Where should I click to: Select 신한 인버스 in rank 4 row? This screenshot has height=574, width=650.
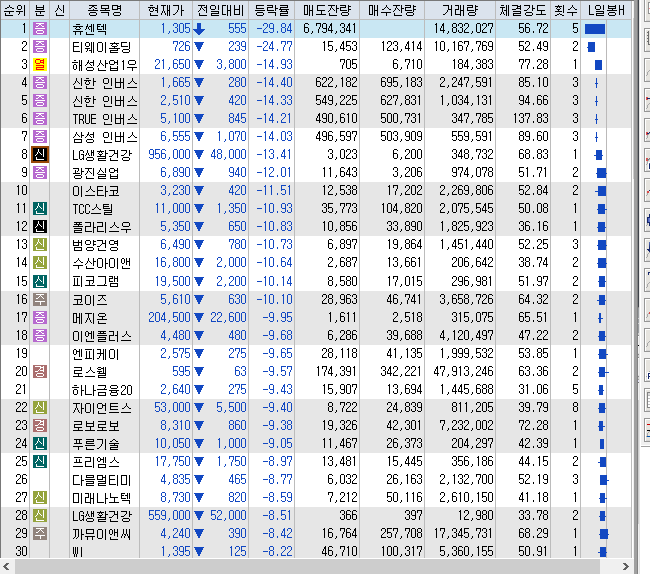pos(104,83)
